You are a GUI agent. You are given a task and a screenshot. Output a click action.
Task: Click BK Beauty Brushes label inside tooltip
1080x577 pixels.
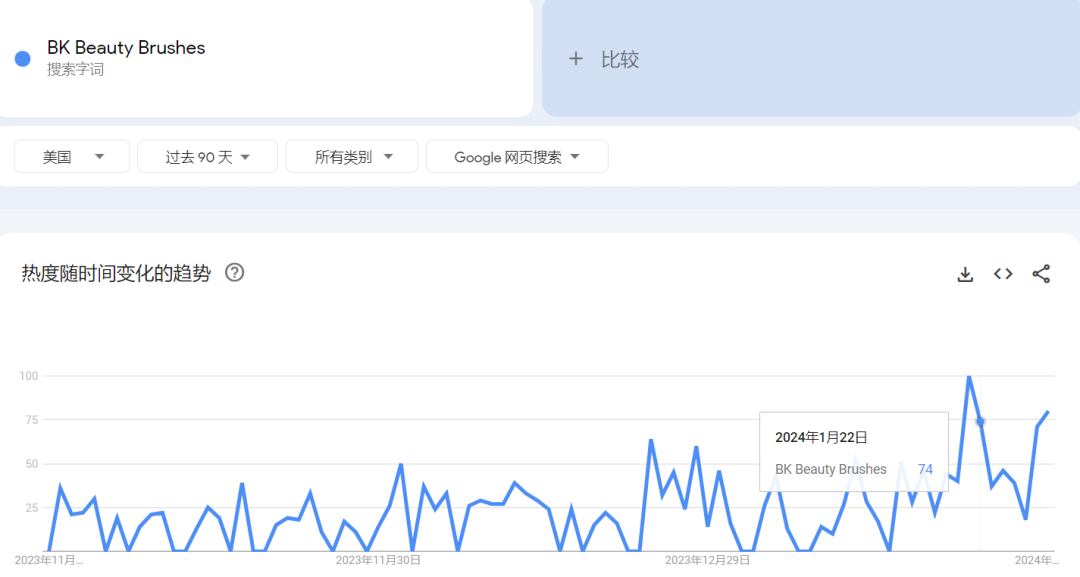[x=831, y=469]
